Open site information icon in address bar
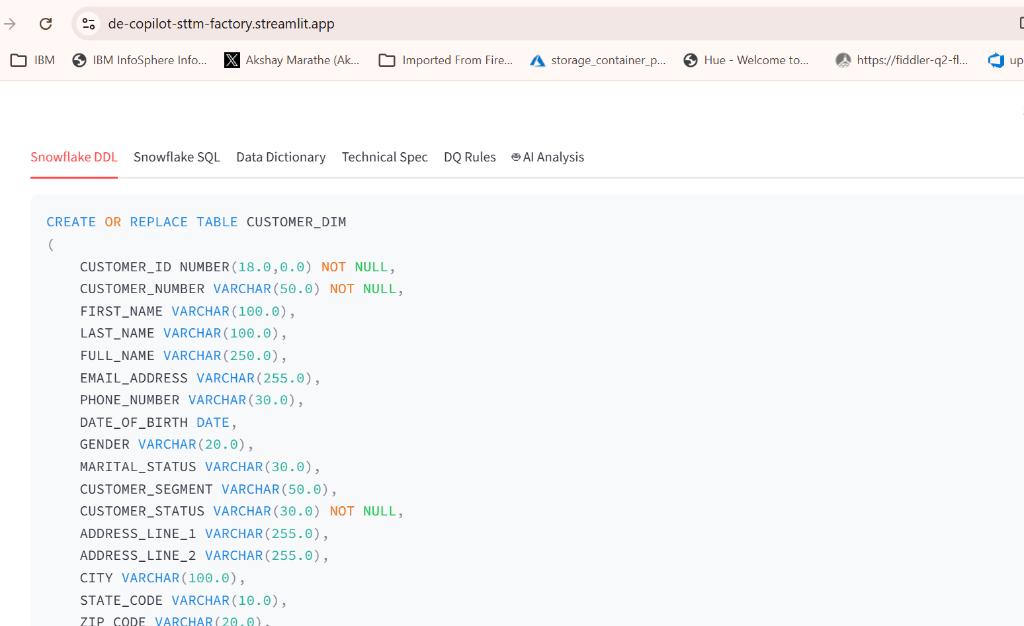 88,24
